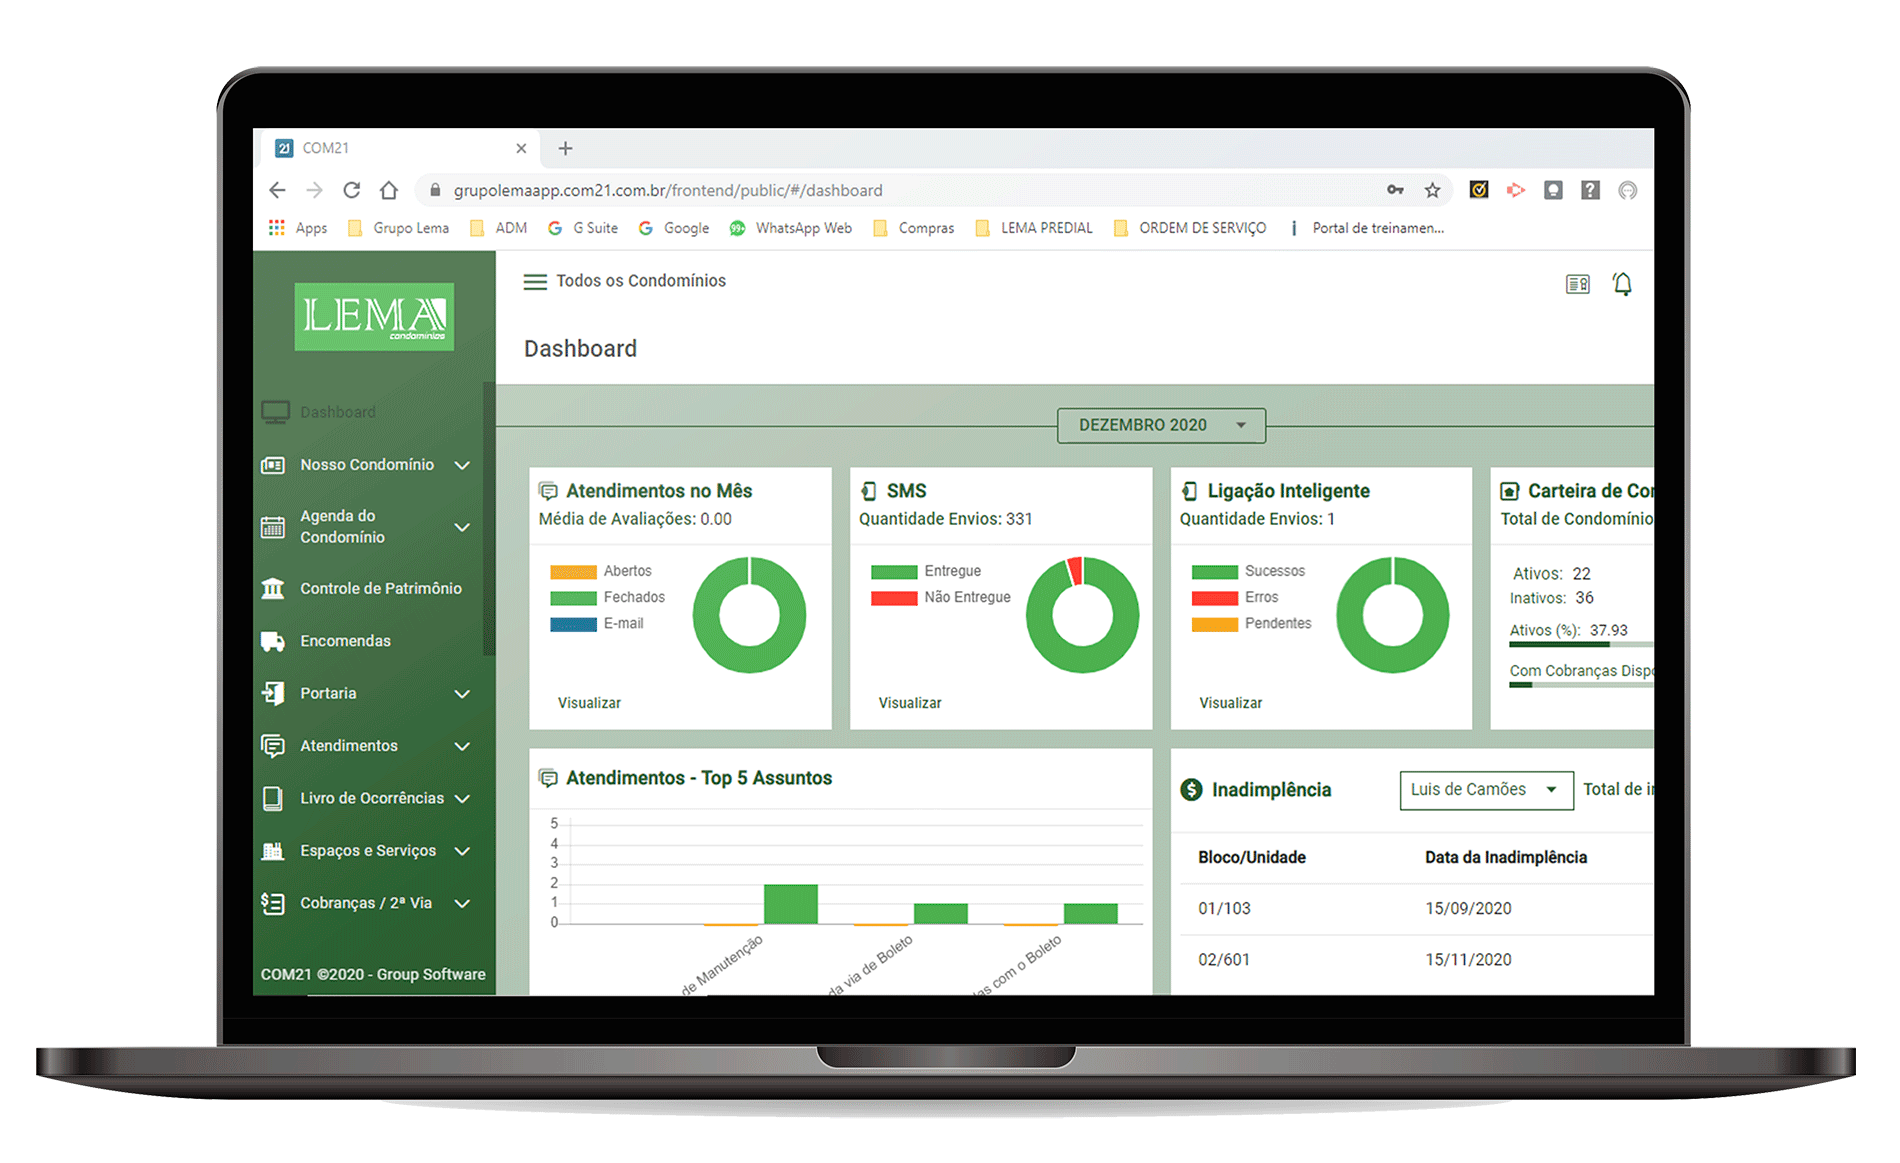Click Visualizar in the SMS card
Viewport: 1900px width, 1163px height.
910,703
